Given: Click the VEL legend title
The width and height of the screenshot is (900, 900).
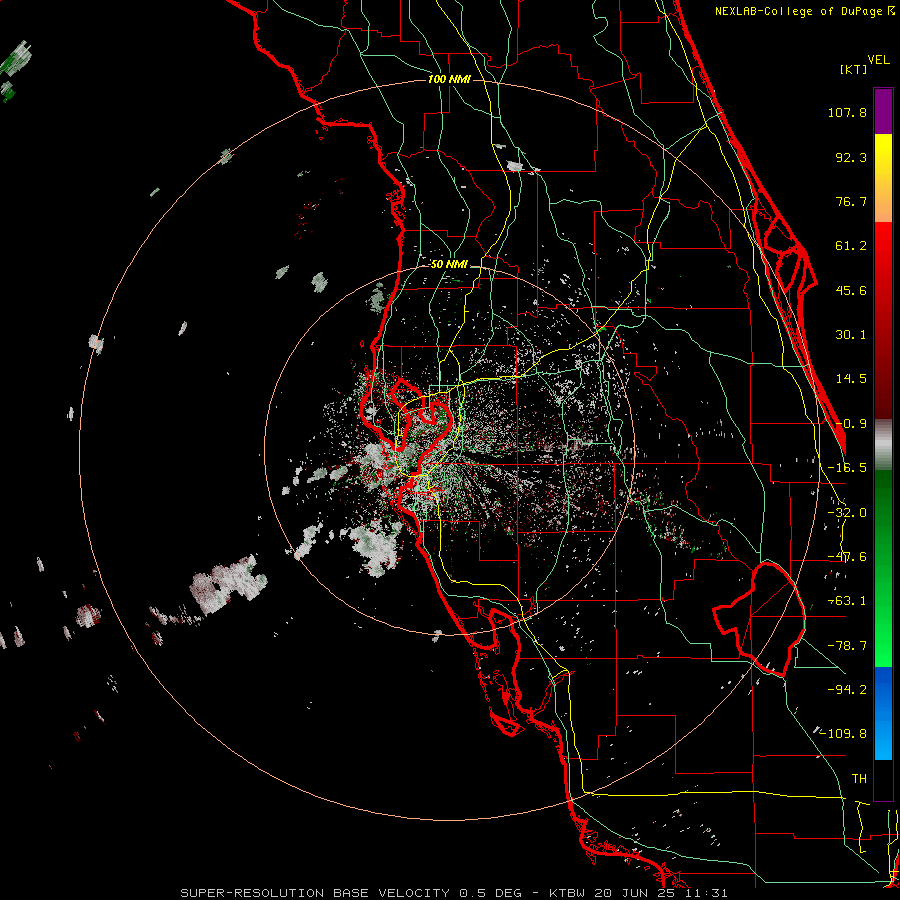Looking at the screenshot, I should 878,60.
